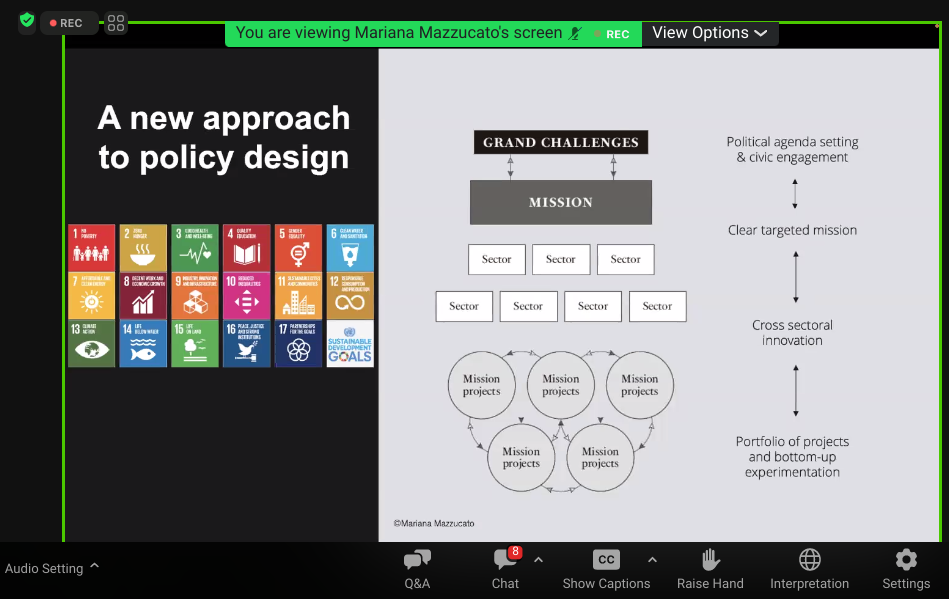Expand the chevron next to Chat

coord(538,560)
